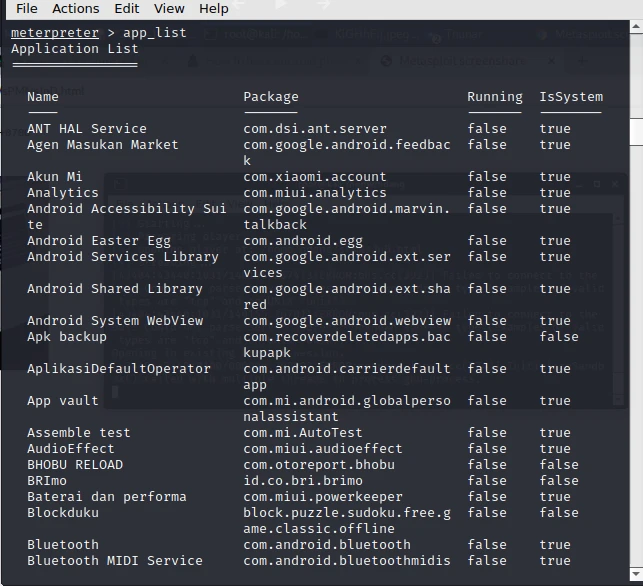Click the app_list command text
Image resolution: width=643 pixels, height=586 pixels.
pyautogui.click(x=155, y=33)
